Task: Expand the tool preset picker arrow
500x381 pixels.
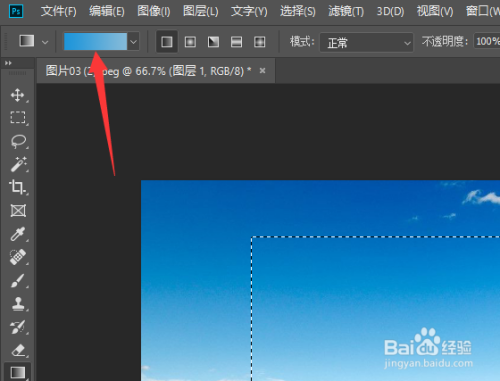Action: pos(45,42)
